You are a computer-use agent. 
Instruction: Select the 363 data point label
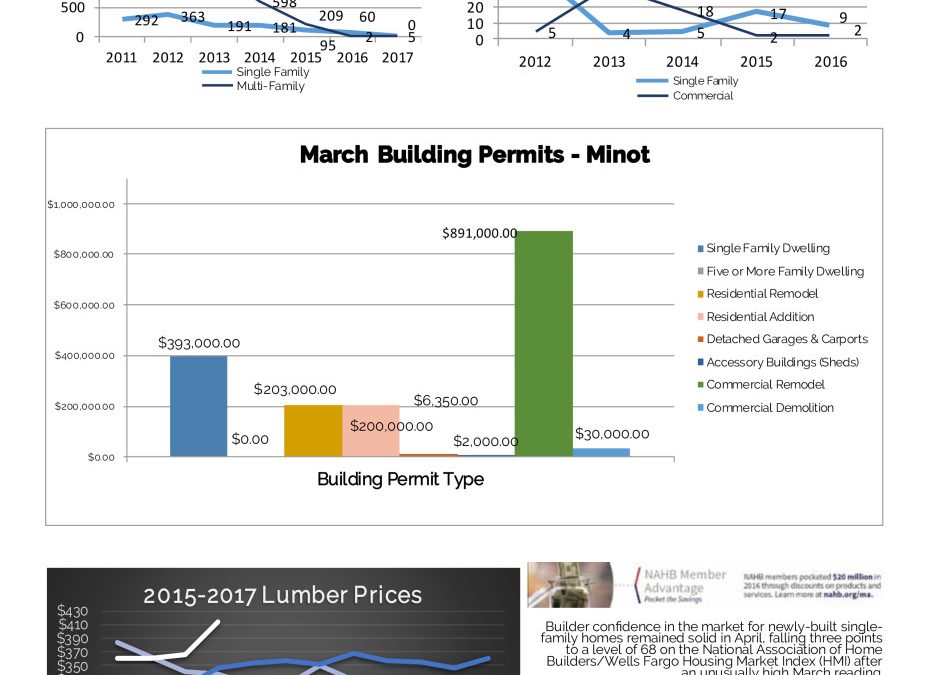pyautogui.click(x=193, y=17)
